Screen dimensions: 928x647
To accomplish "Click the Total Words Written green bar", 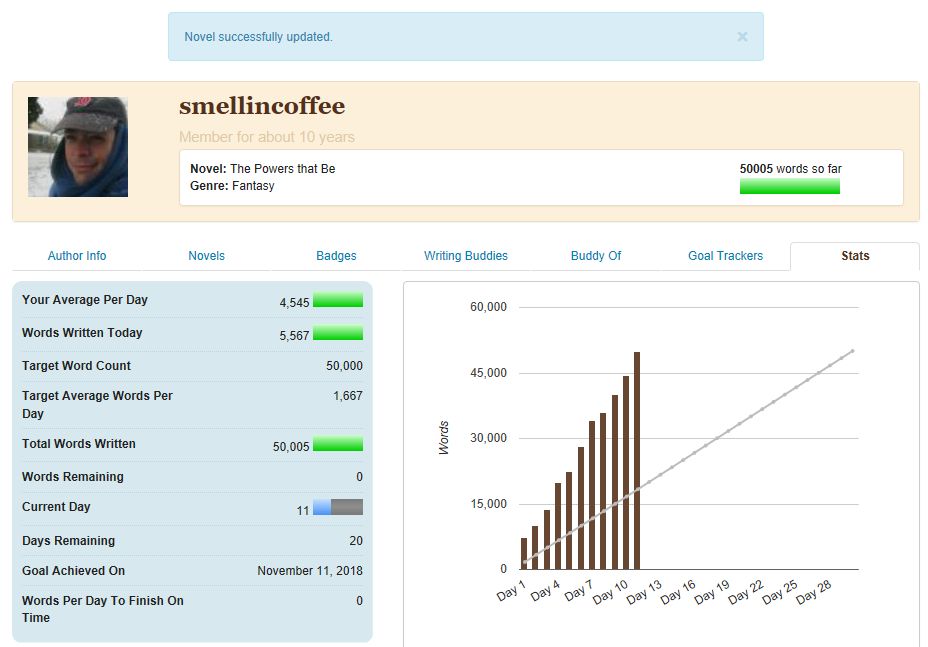I will (337, 444).
